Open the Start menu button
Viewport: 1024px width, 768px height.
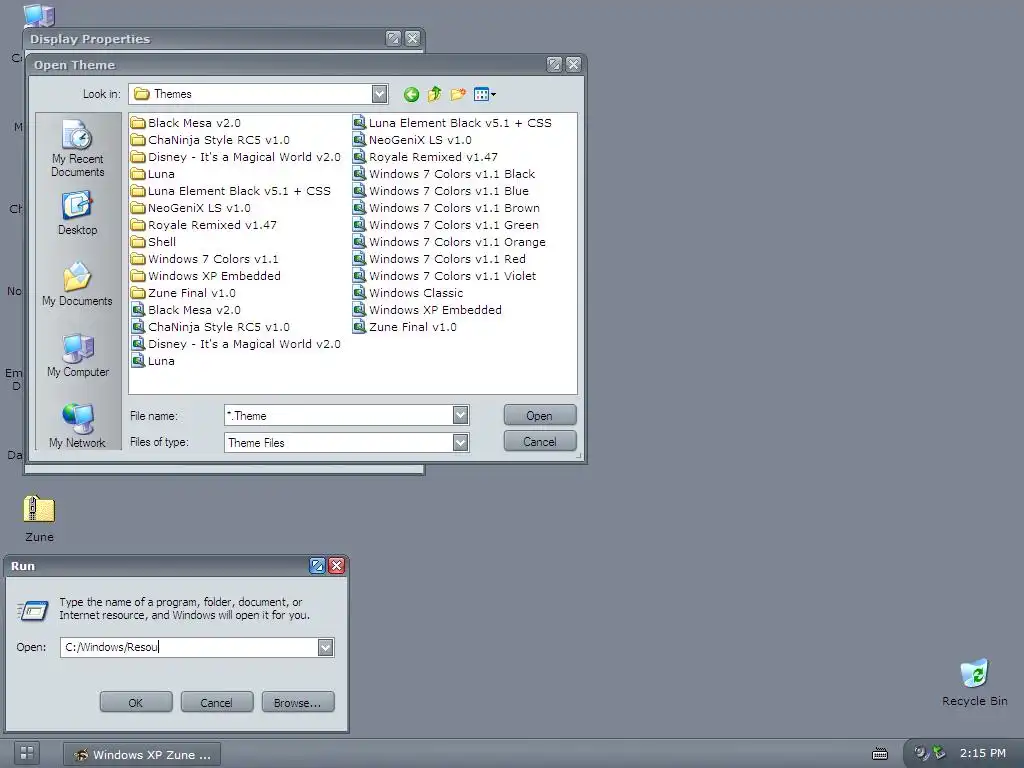(x=27, y=753)
